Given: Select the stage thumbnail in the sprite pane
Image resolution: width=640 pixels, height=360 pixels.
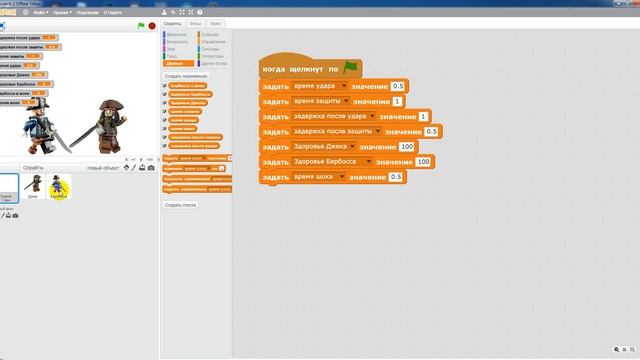Looking at the screenshot, I should pyautogui.click(x=8, y=188).
